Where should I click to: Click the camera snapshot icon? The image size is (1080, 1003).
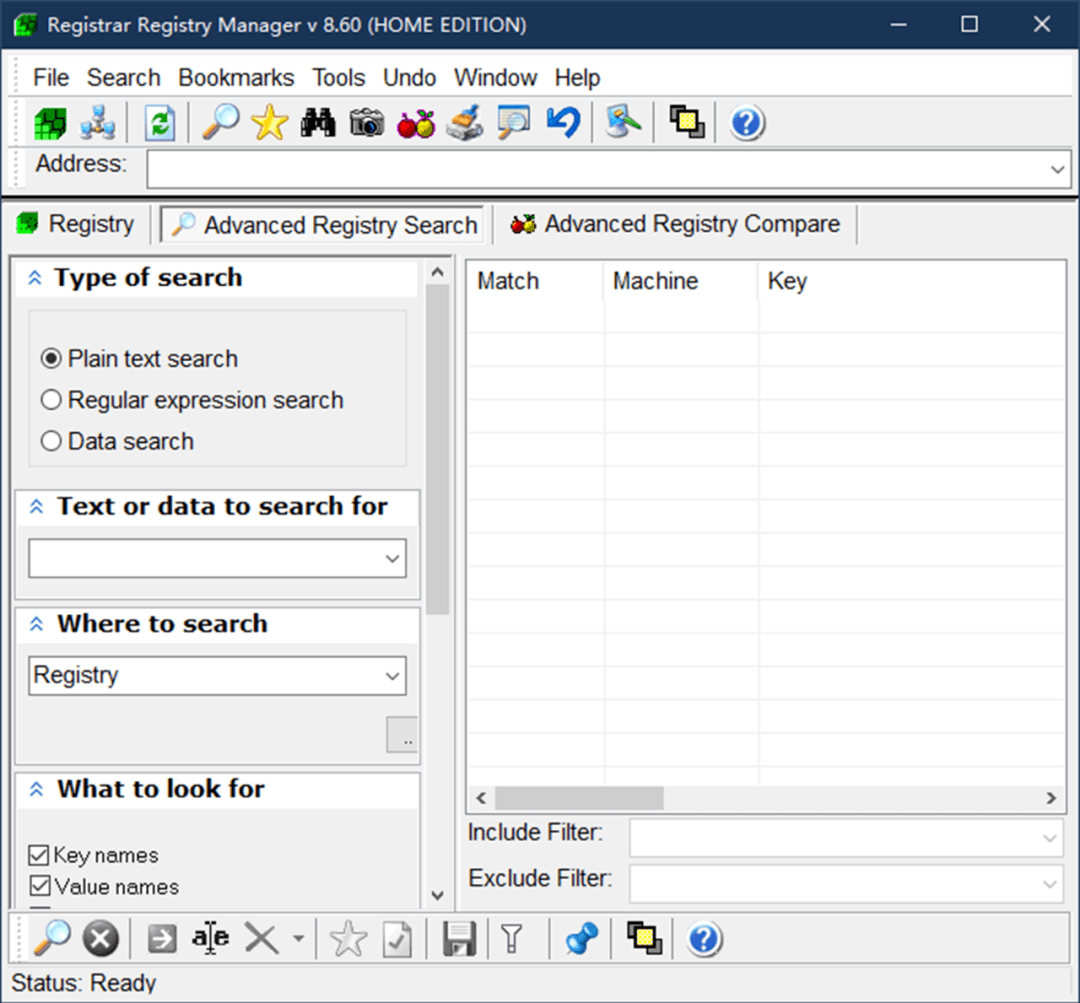coord(367,123)
